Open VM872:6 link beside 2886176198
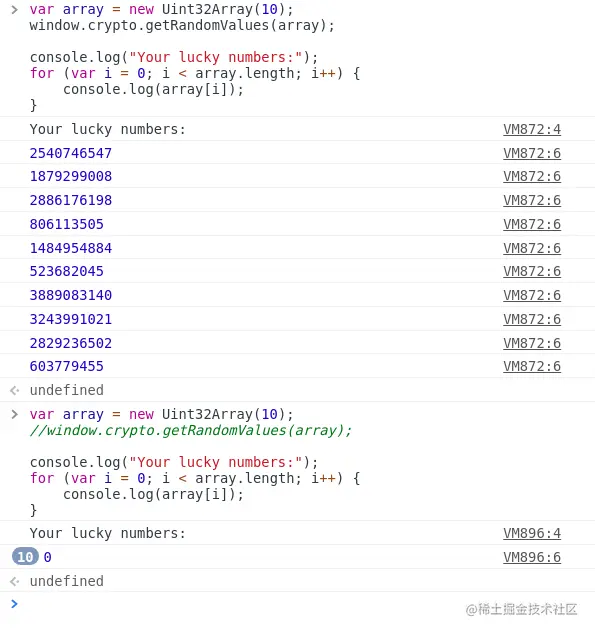Screen dimensions: 595x634 pyautogui.click(x=532, y=200)
